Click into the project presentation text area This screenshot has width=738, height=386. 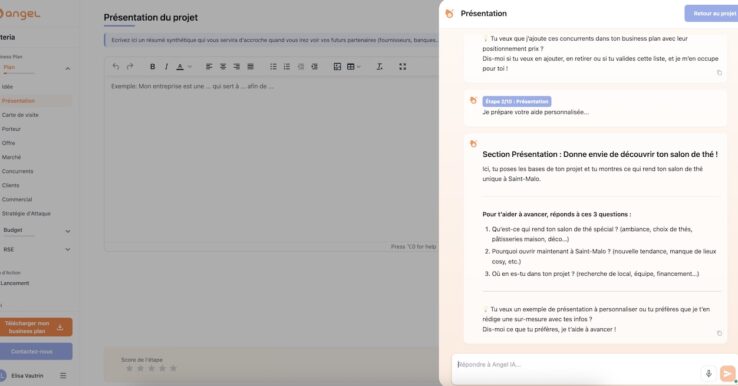271,160
